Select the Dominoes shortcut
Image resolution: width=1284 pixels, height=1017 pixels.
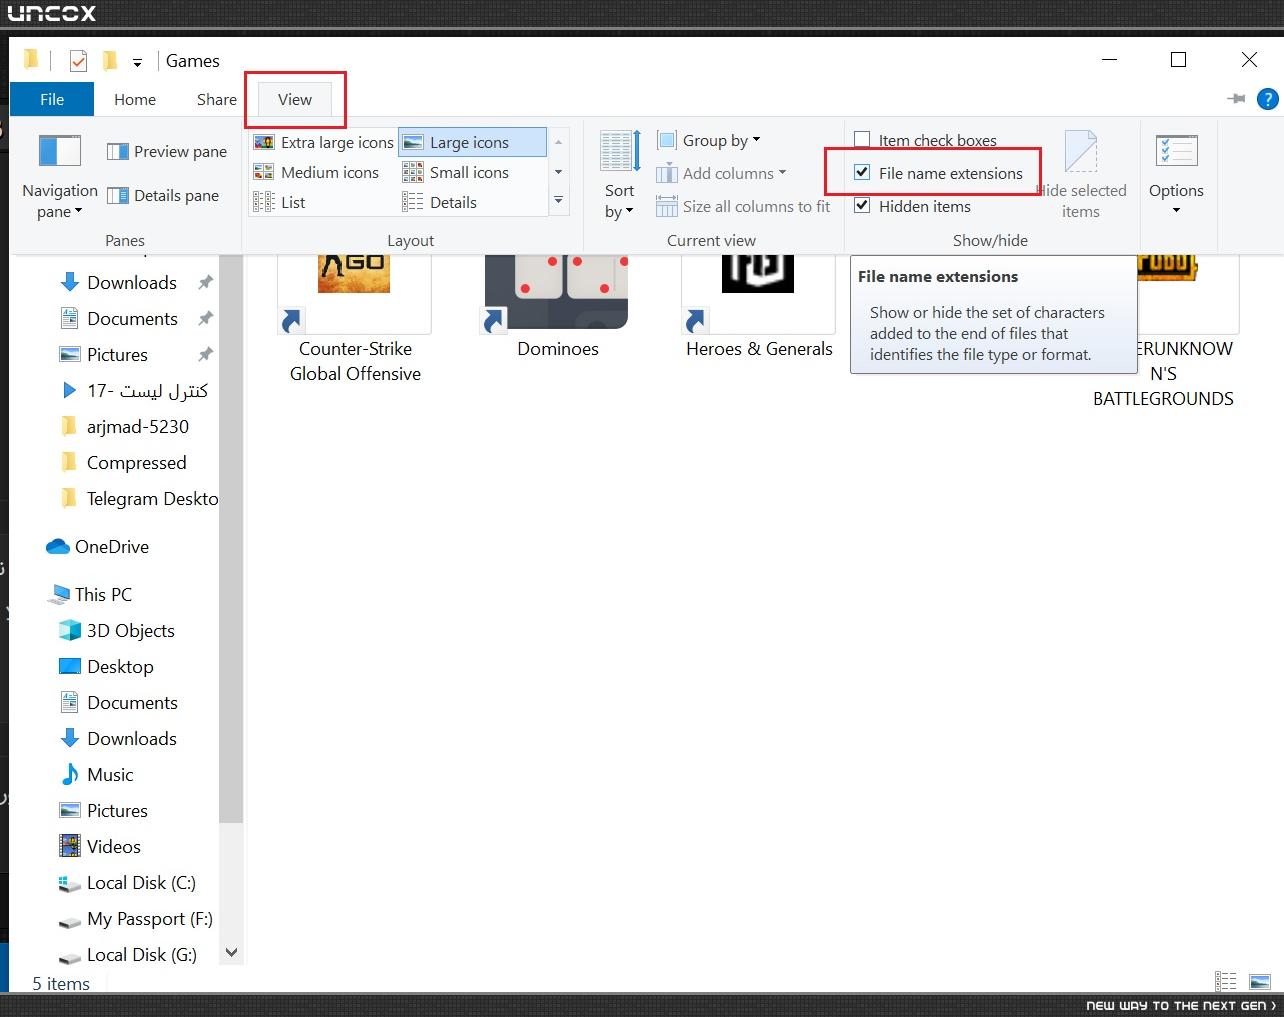coord(557,308)
